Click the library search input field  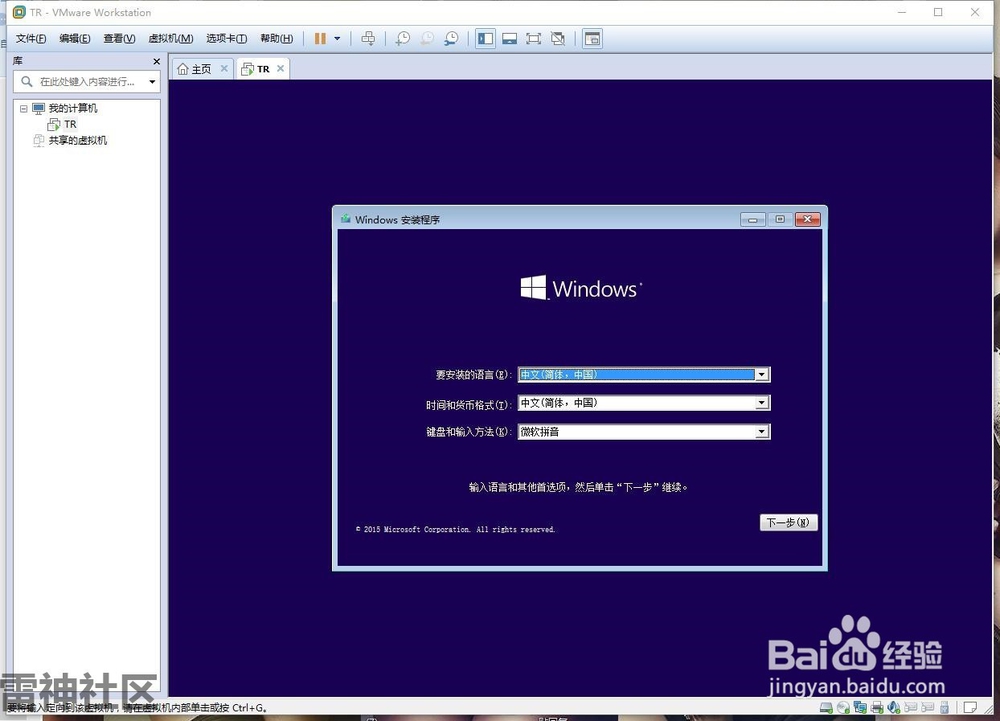(87, 82)
